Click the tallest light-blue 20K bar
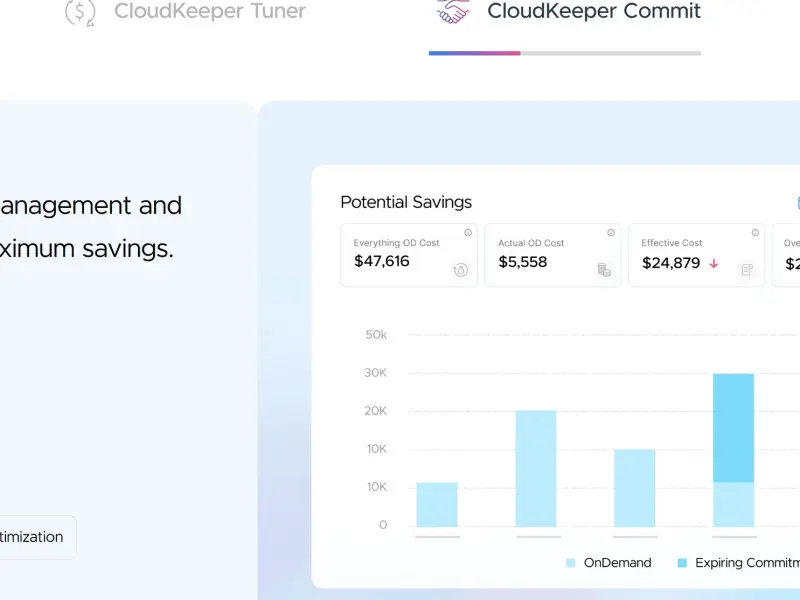The image size is (800, 600). point(536,468)
